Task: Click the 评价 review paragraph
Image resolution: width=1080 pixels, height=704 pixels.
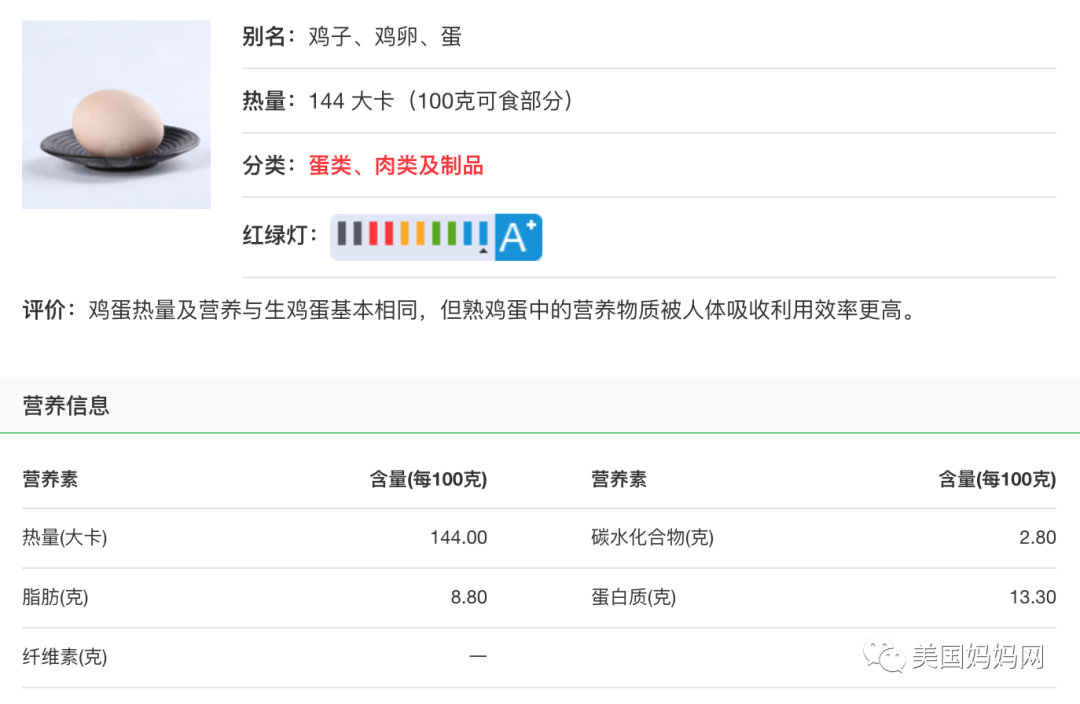Action: (x=470, y=310)
